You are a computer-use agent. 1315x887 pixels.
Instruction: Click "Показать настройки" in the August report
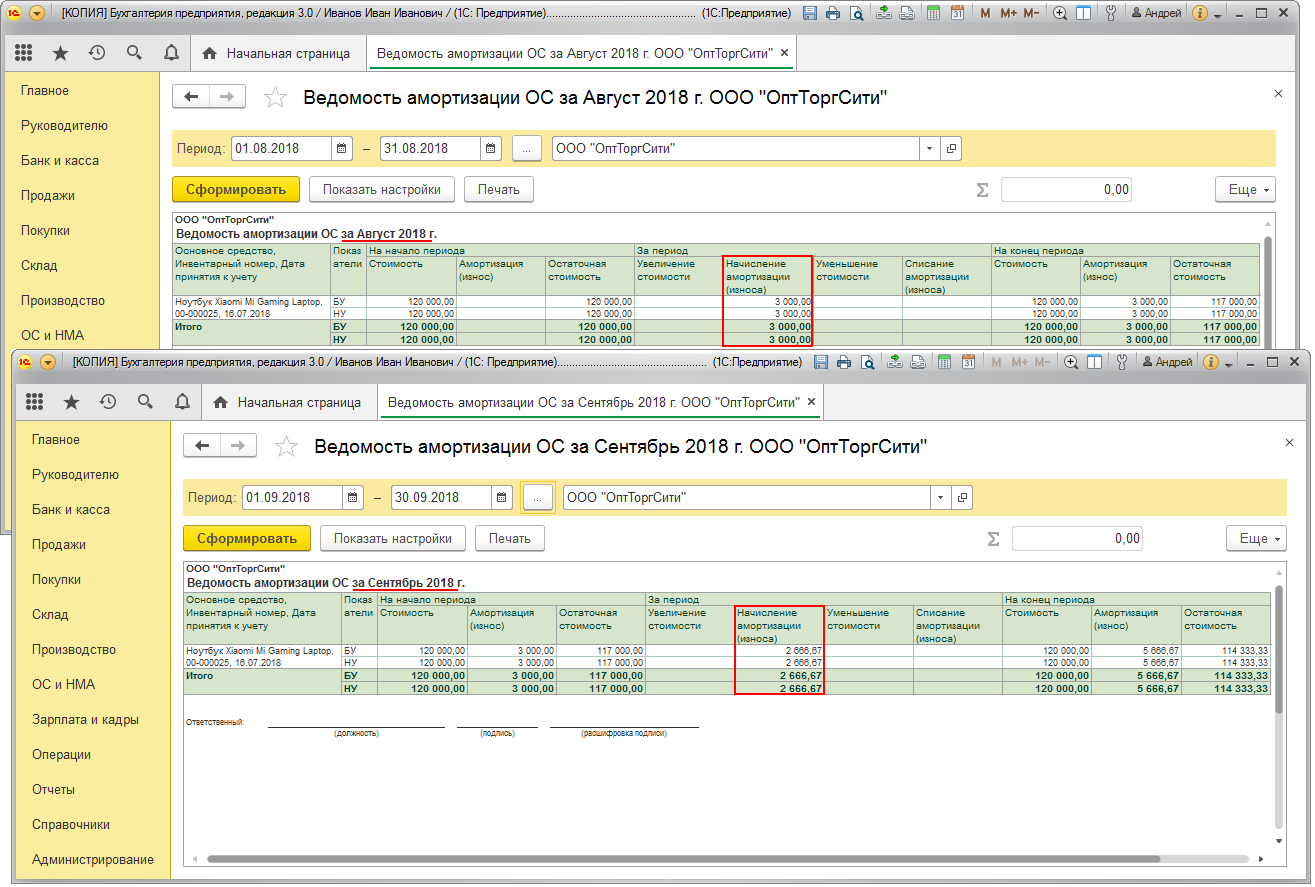(381, 189)
